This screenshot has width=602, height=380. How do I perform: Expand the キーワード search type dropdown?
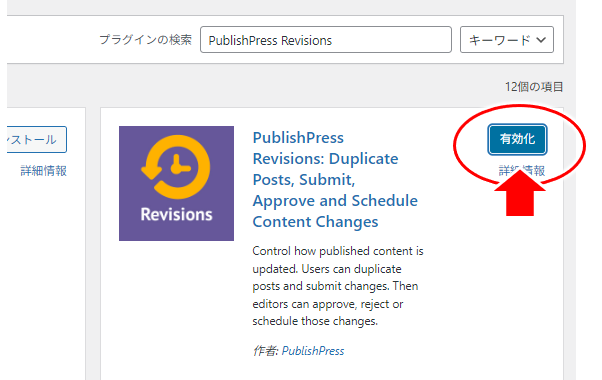tap(507, 40)
